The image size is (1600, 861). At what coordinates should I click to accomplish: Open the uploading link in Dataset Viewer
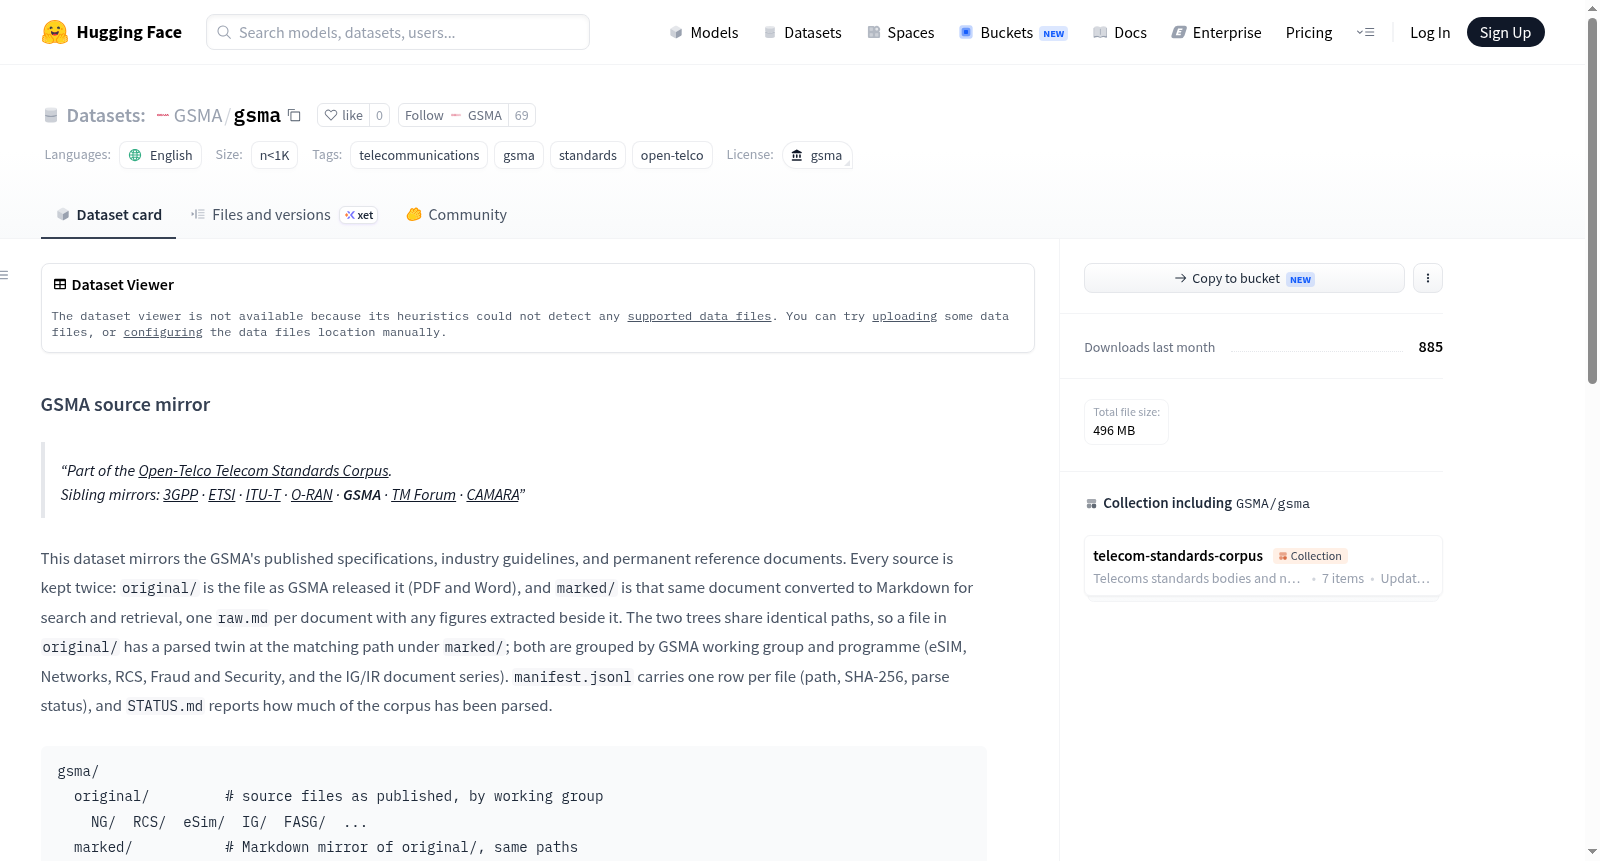904,316
